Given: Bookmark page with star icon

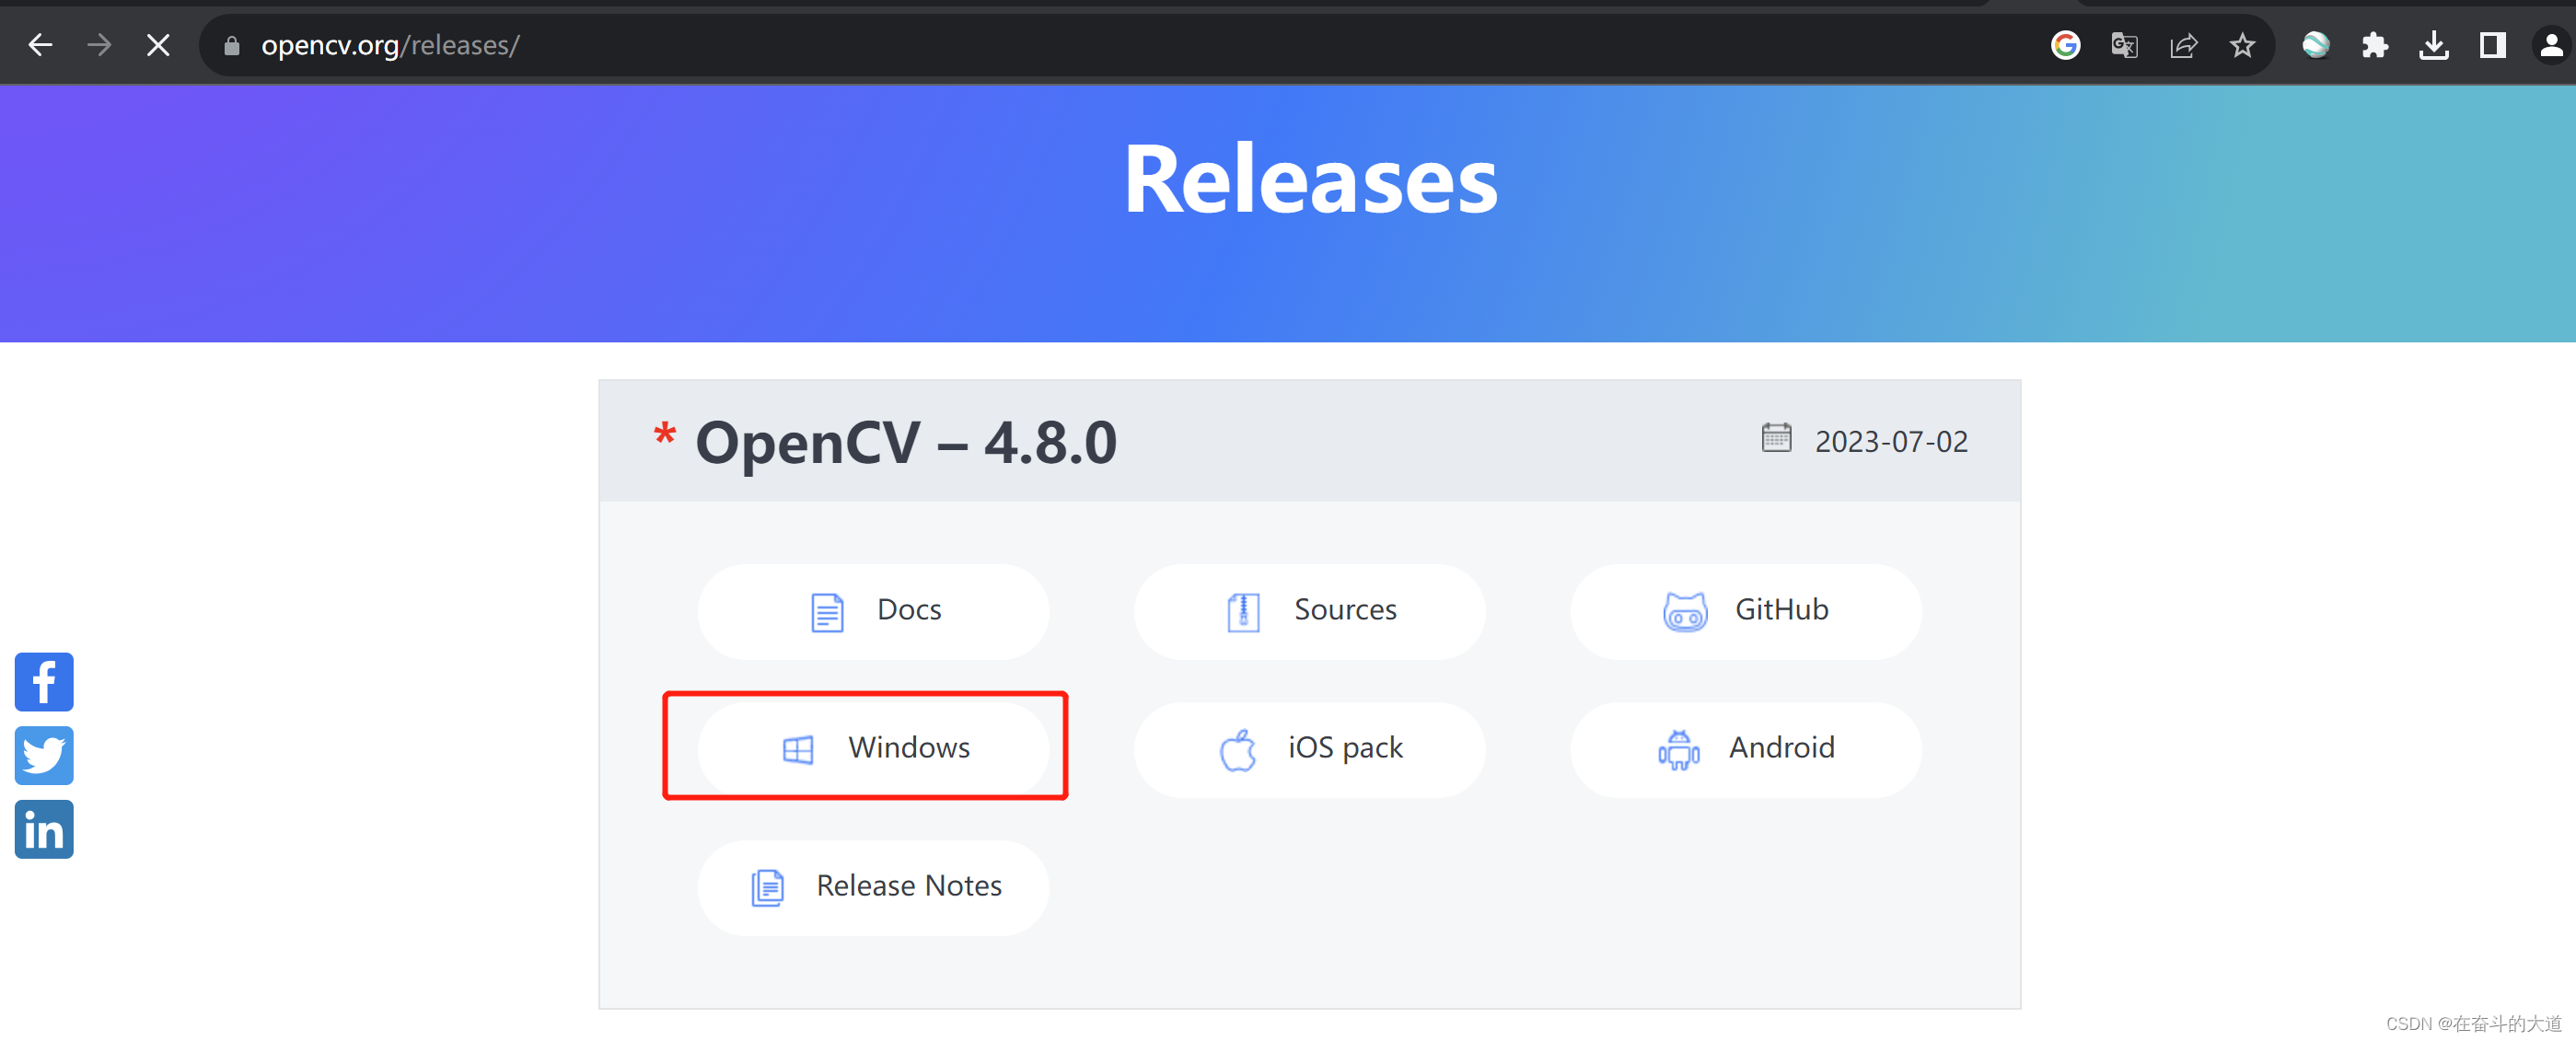Looking at the screenshot, I should tap(2242, 45).
